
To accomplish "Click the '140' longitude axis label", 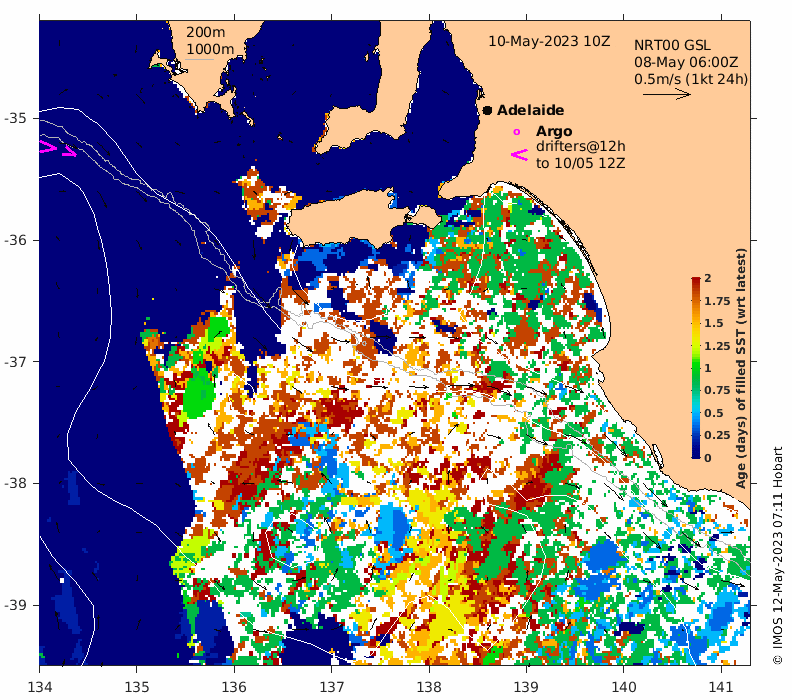I will [x=624, y=687].
